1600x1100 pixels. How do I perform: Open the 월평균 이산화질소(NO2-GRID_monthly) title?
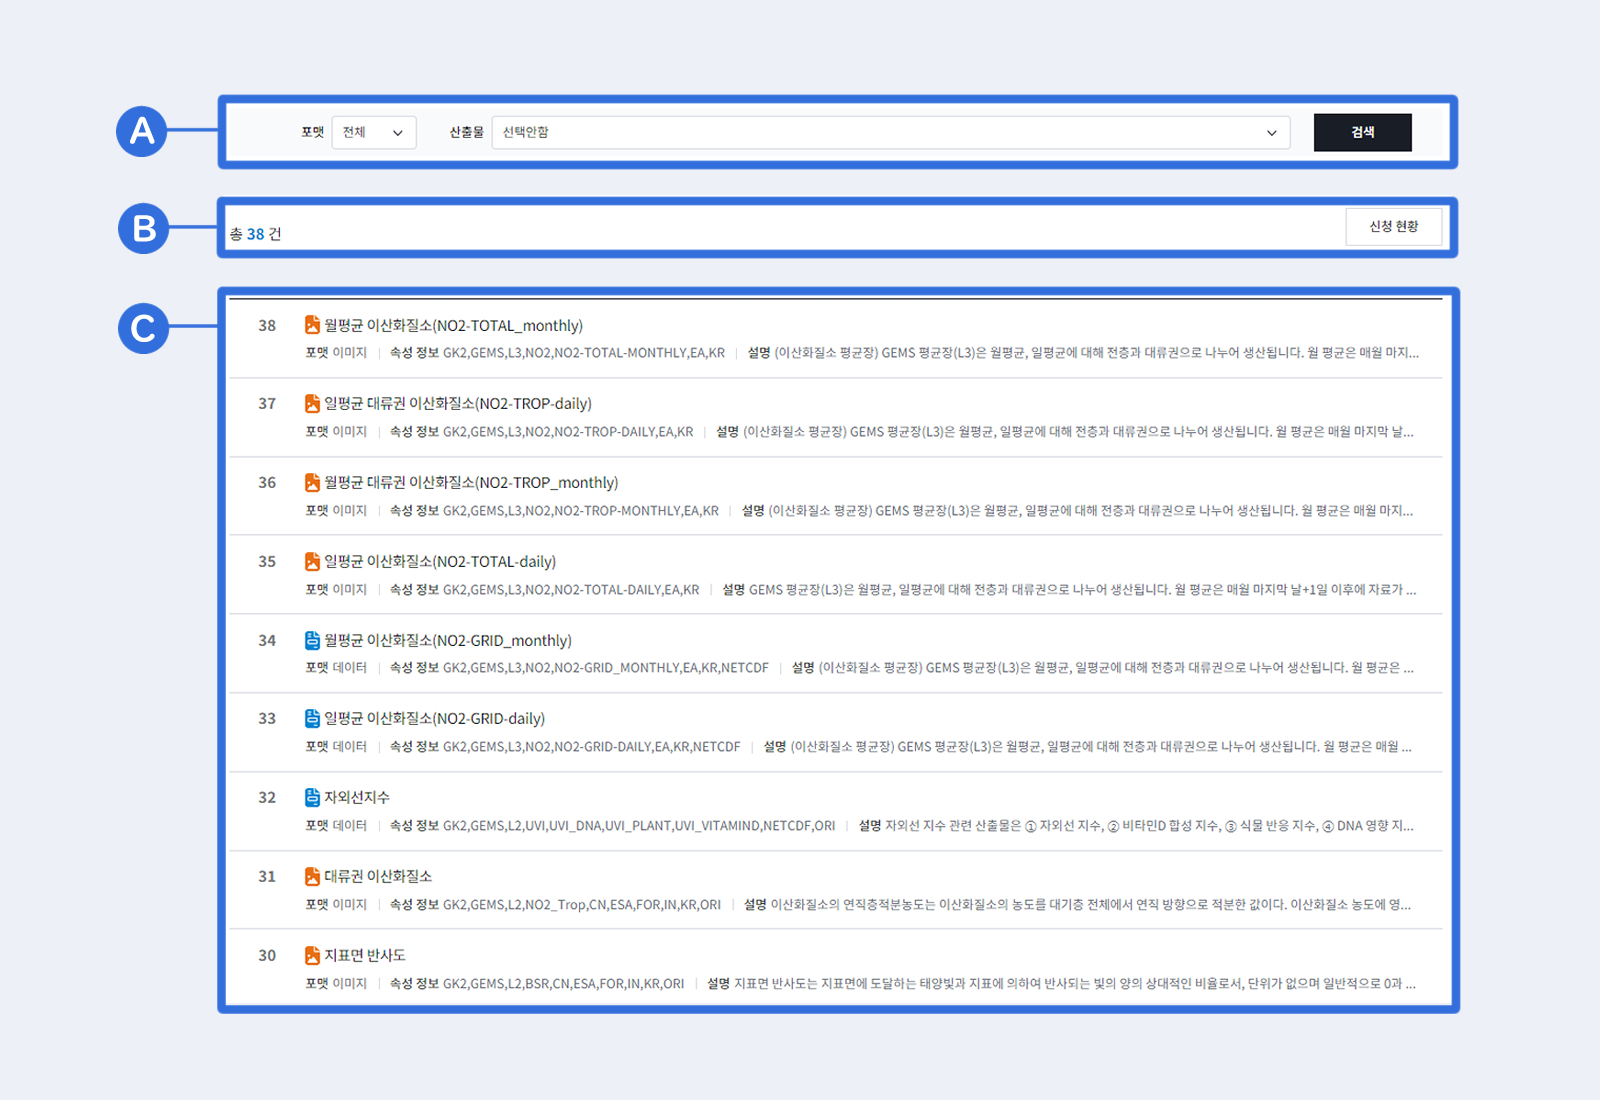[x=448, y=641]
